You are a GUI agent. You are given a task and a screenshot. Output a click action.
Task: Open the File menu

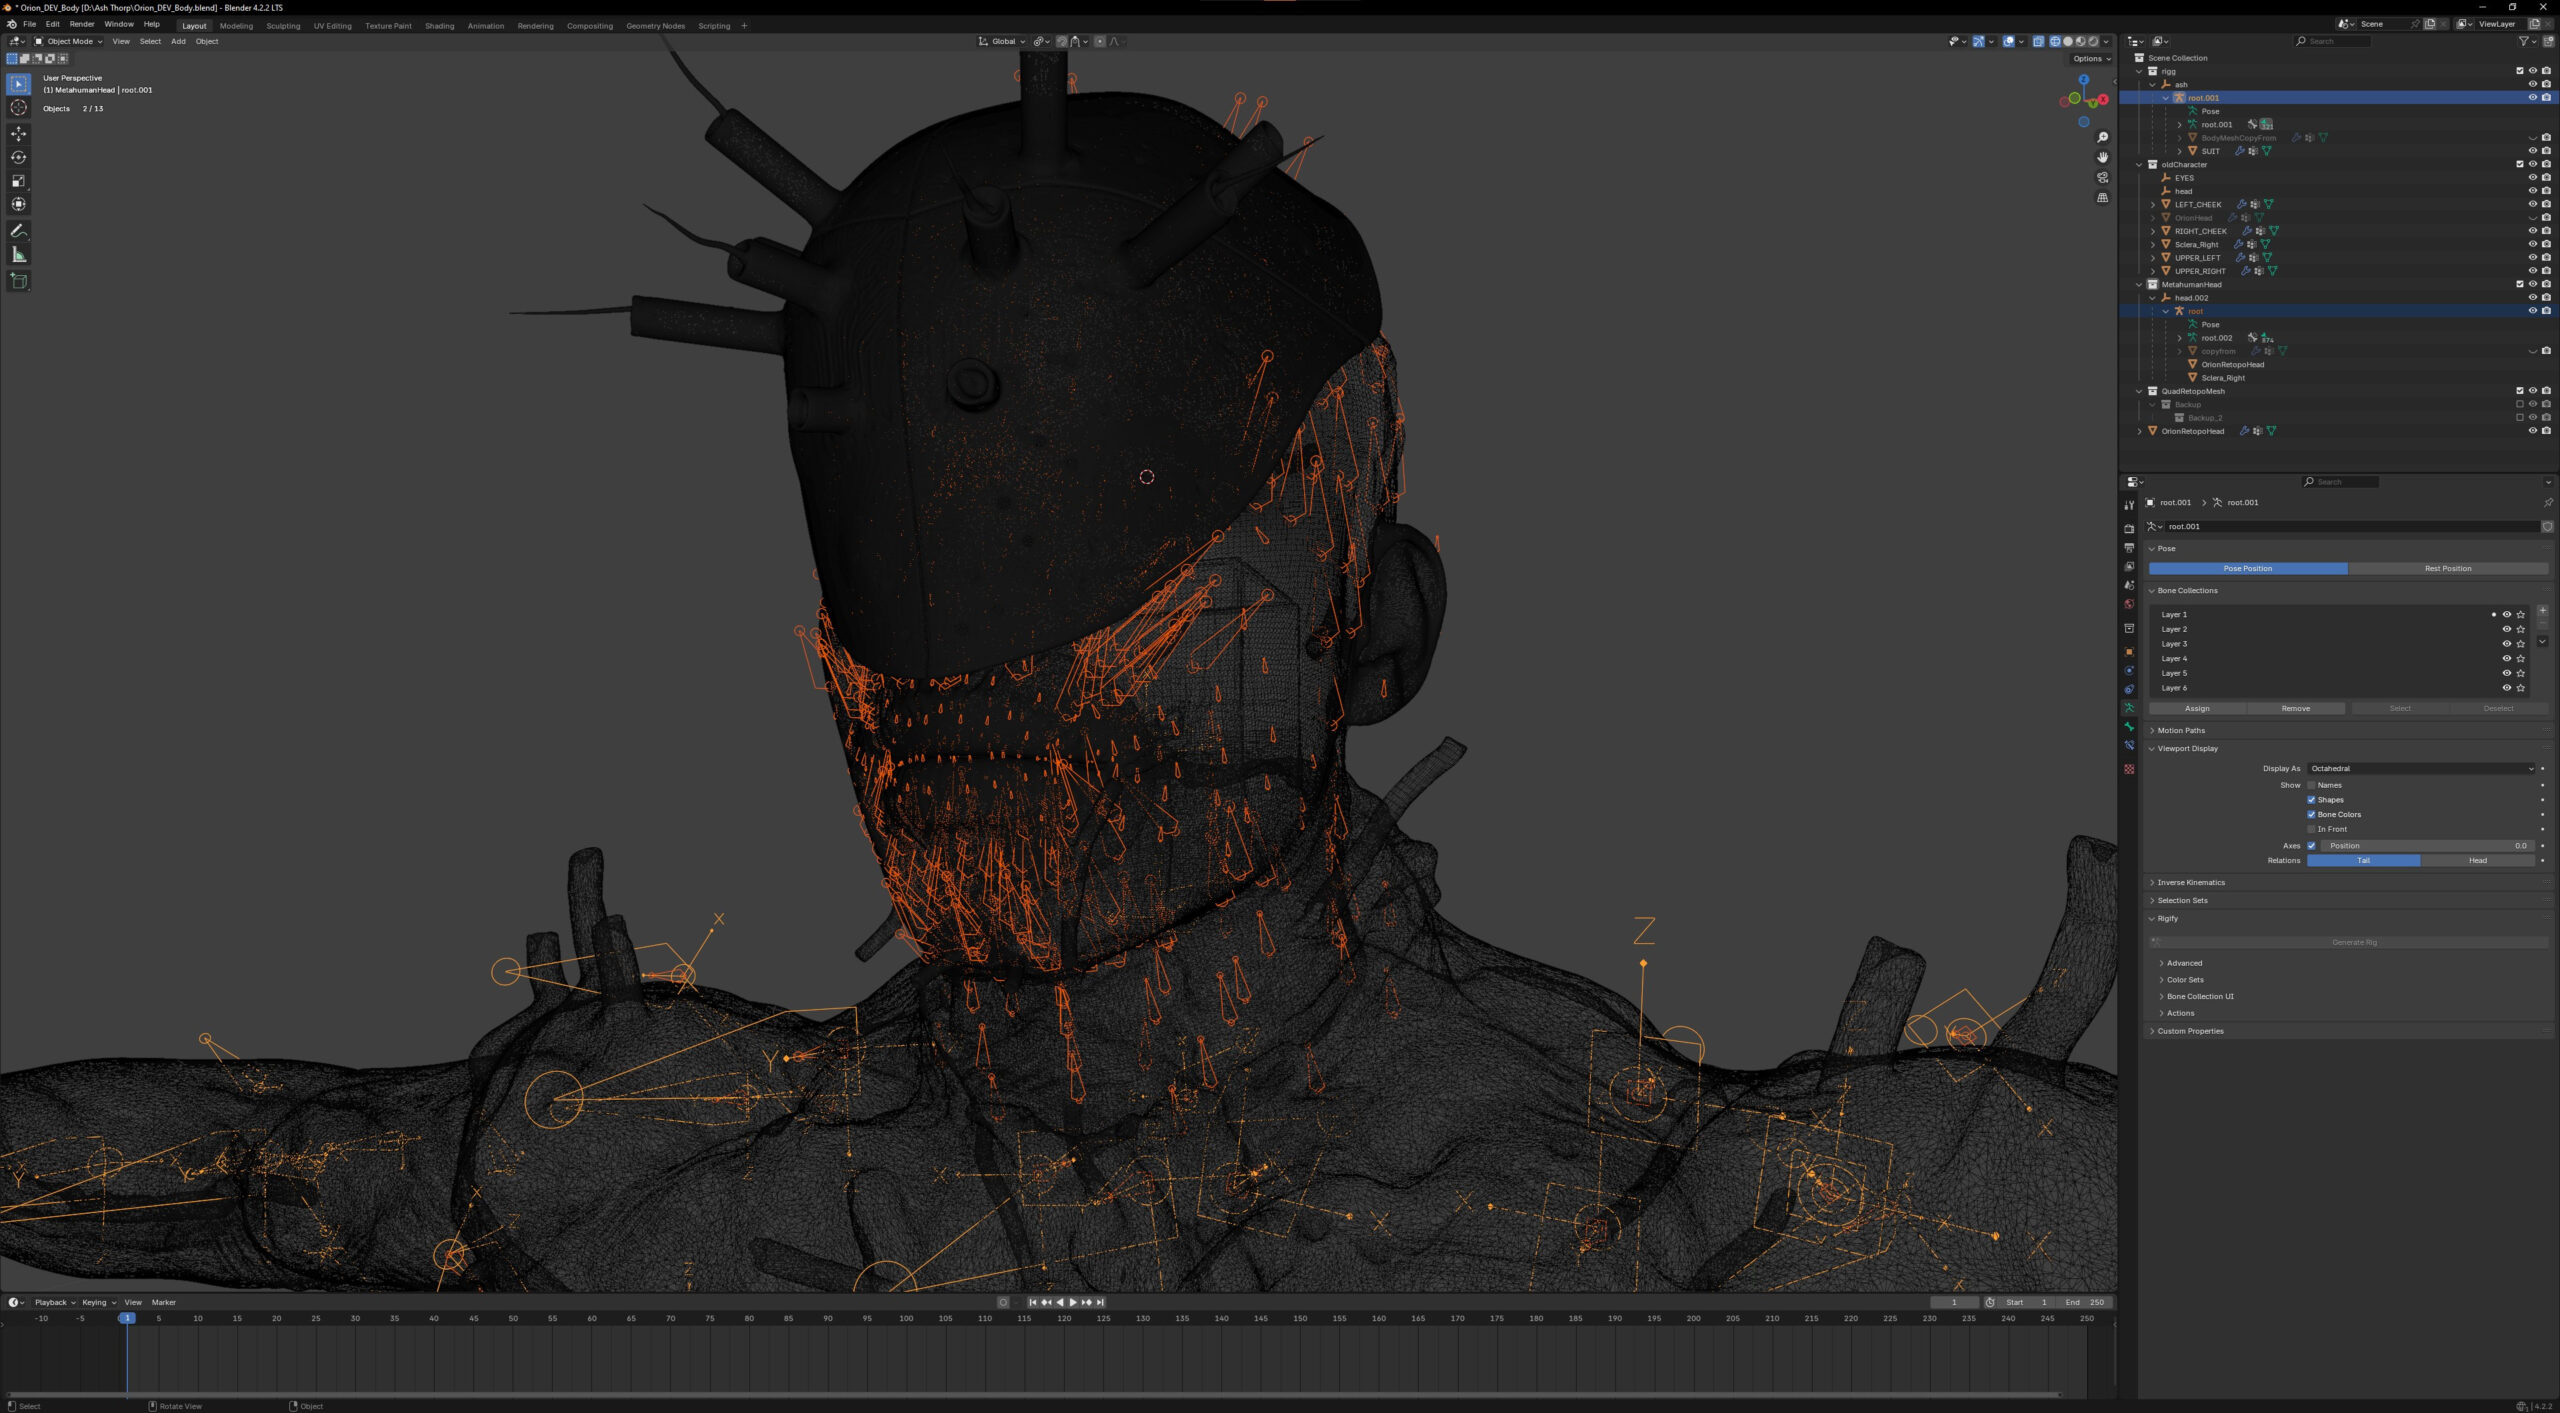29,24
